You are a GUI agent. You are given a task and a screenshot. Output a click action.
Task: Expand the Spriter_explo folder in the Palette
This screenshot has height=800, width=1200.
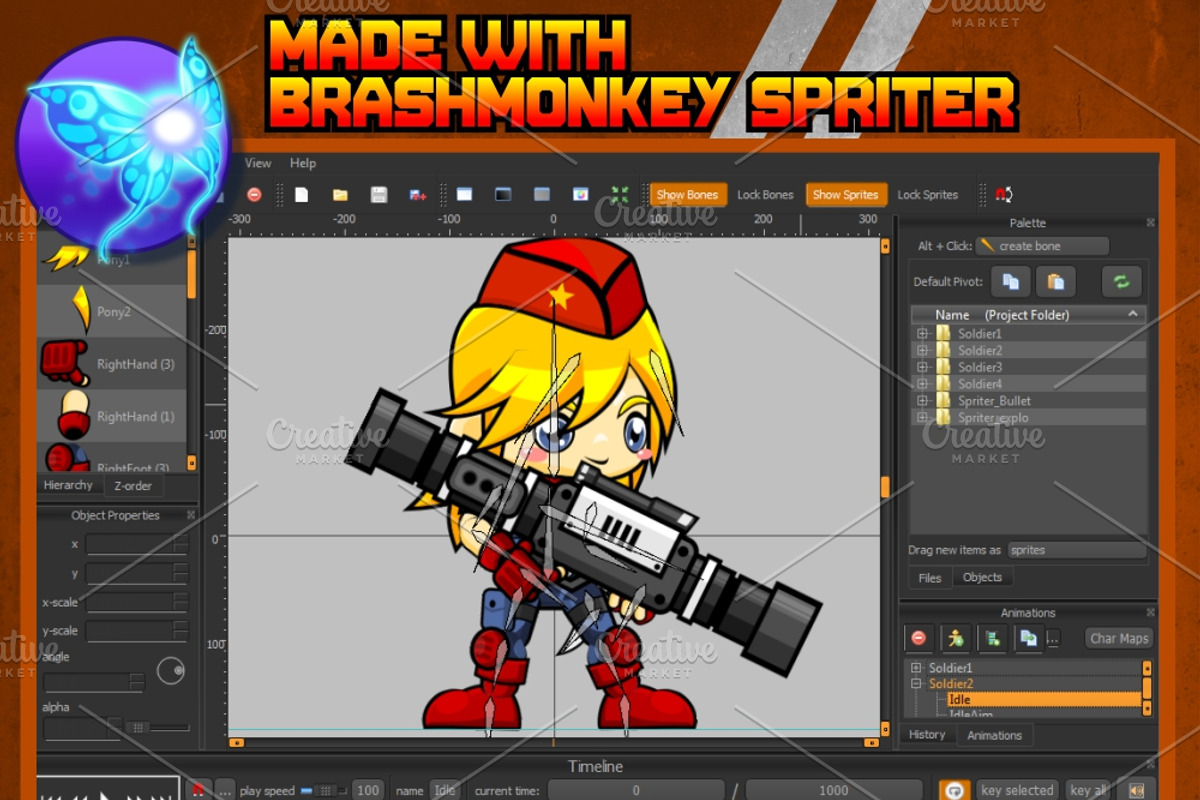tap(922, 418)
